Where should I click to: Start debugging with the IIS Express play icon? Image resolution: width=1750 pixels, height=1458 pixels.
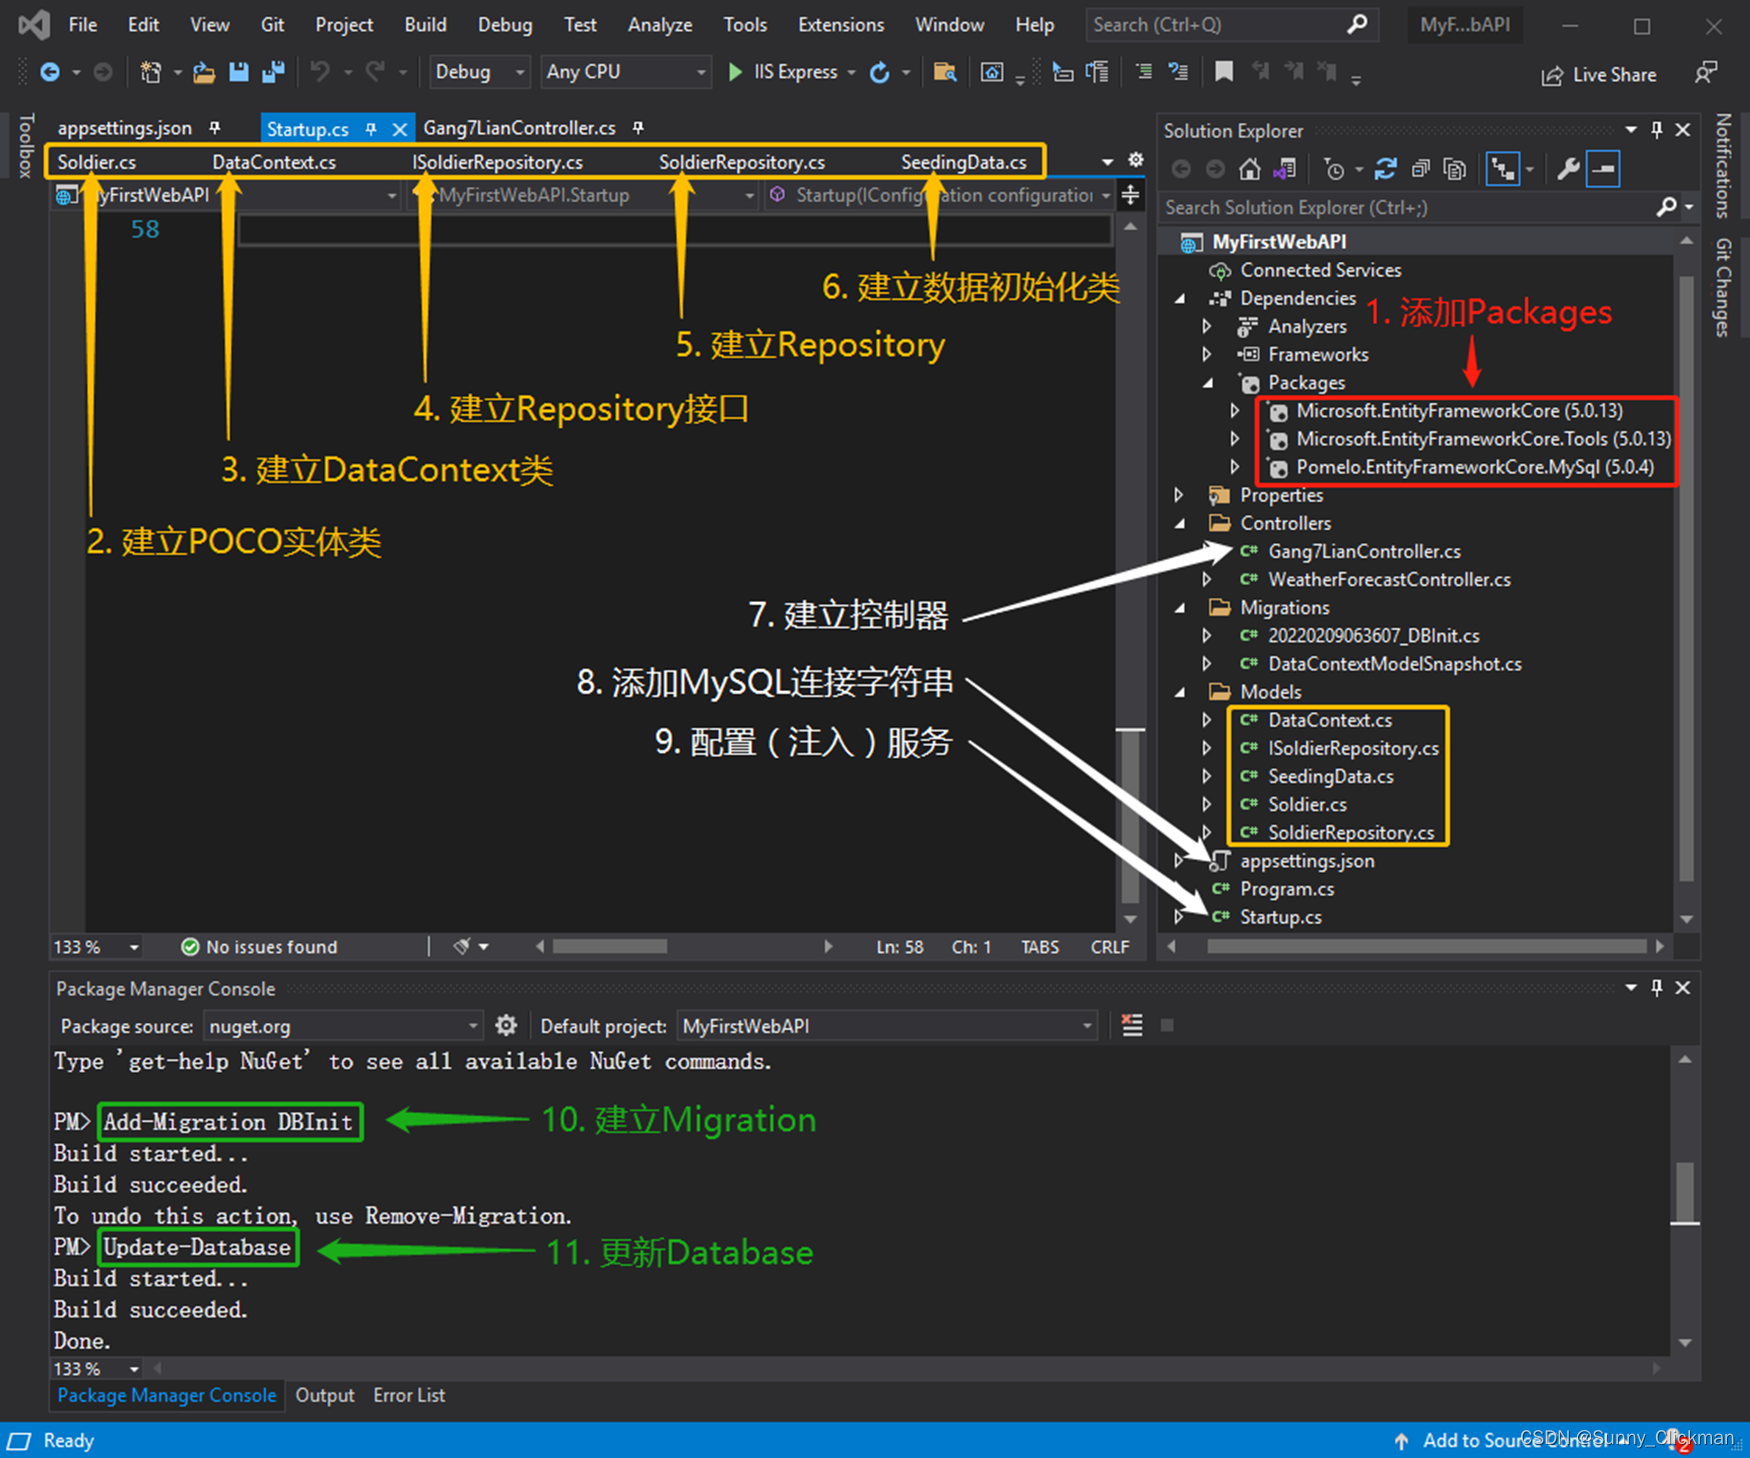click(736, 72)
